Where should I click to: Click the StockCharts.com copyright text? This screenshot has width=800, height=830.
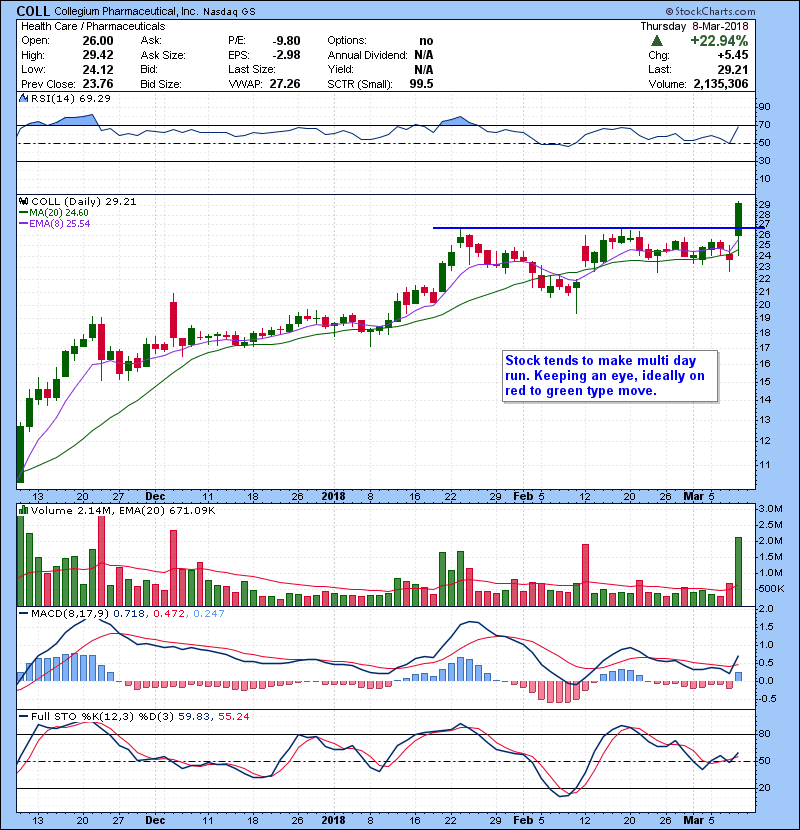[711, 11]
